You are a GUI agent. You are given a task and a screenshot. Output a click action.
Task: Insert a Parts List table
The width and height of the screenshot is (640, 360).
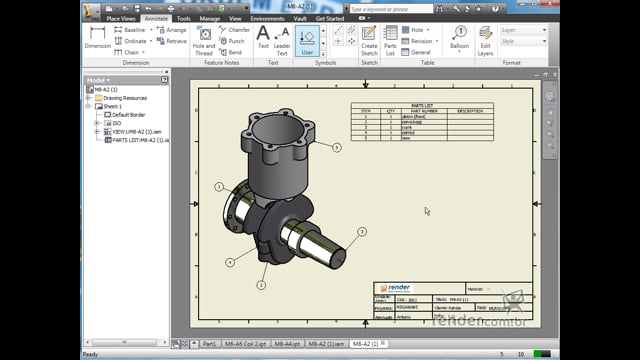click(x=390, y=41)
